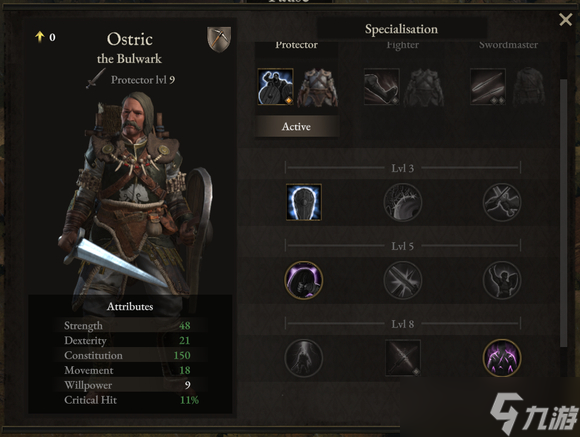The image size is (580, 437).
Task: Select the Lvl 5 raised-arms figure skill
Action: (x=502, y=280)
